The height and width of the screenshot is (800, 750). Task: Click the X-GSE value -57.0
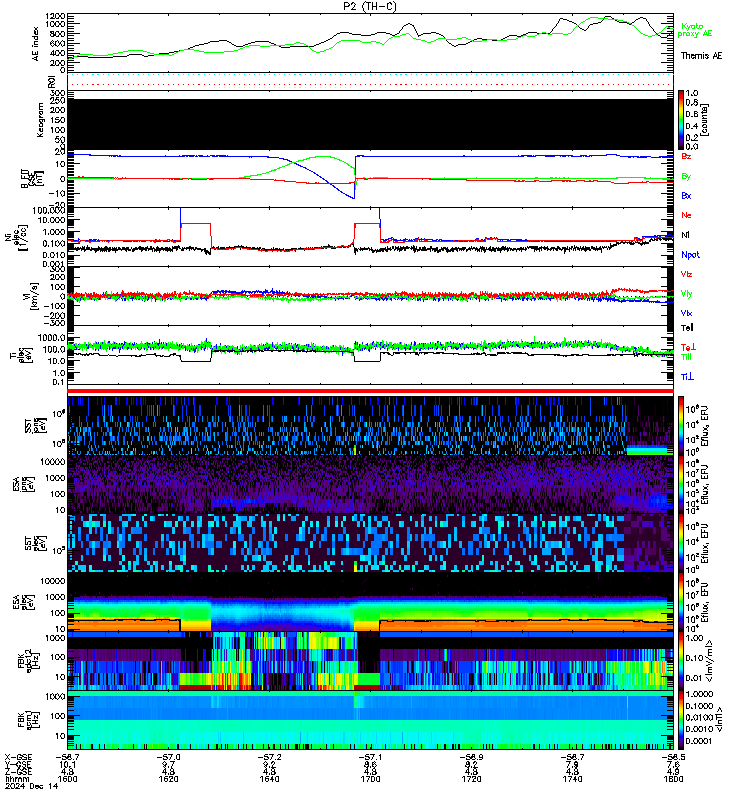tap(168, 758)
